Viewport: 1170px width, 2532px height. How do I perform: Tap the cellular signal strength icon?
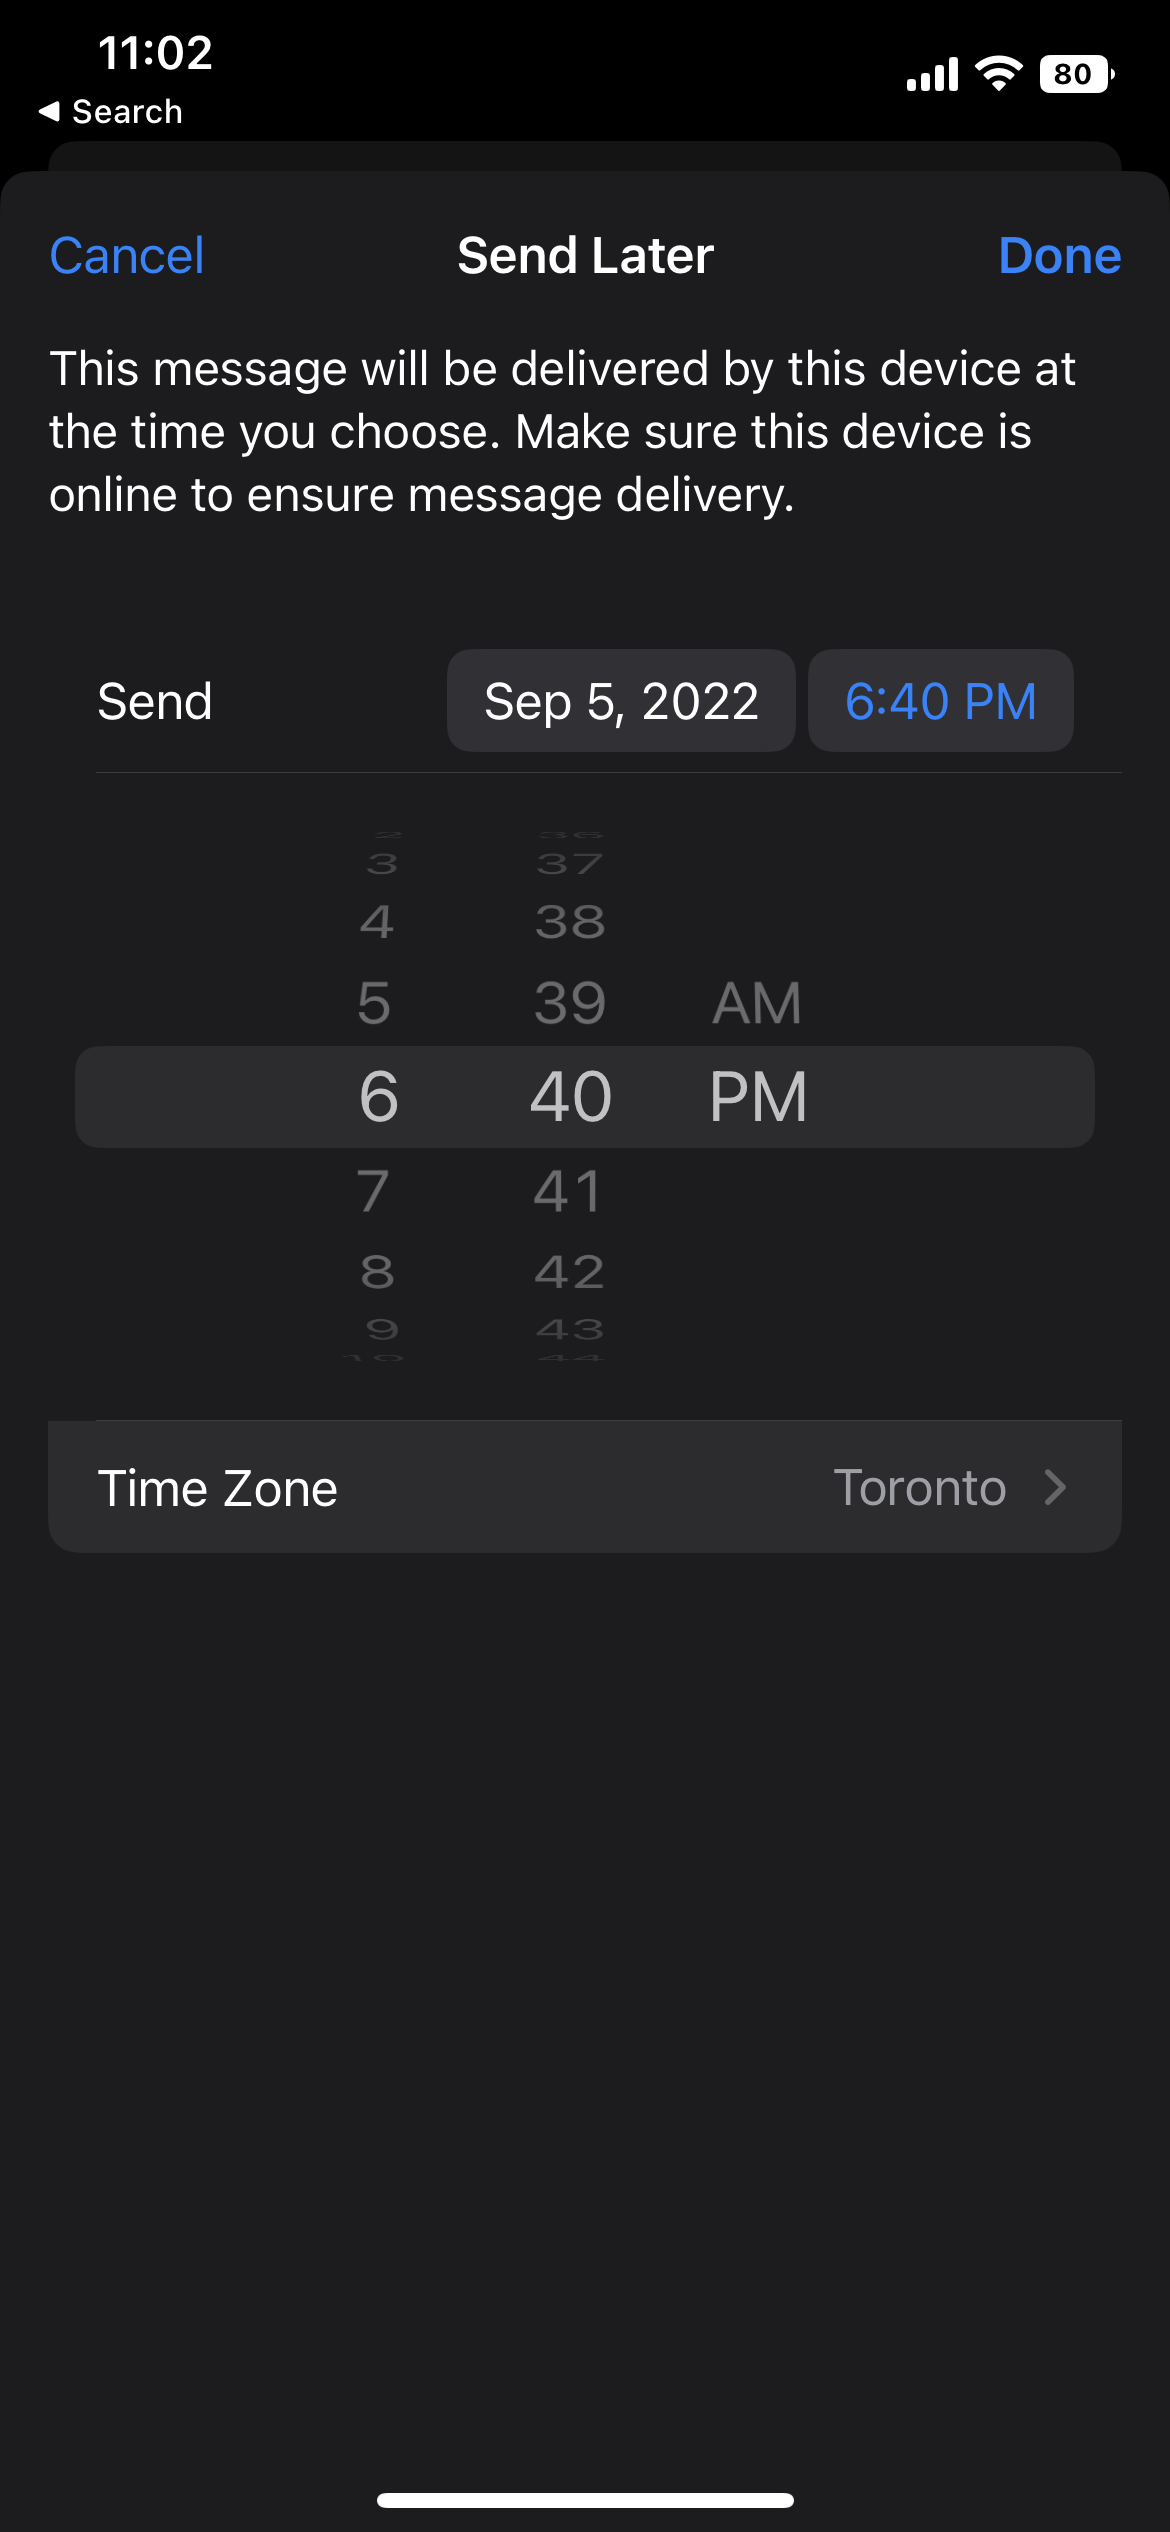pos(932,75)
